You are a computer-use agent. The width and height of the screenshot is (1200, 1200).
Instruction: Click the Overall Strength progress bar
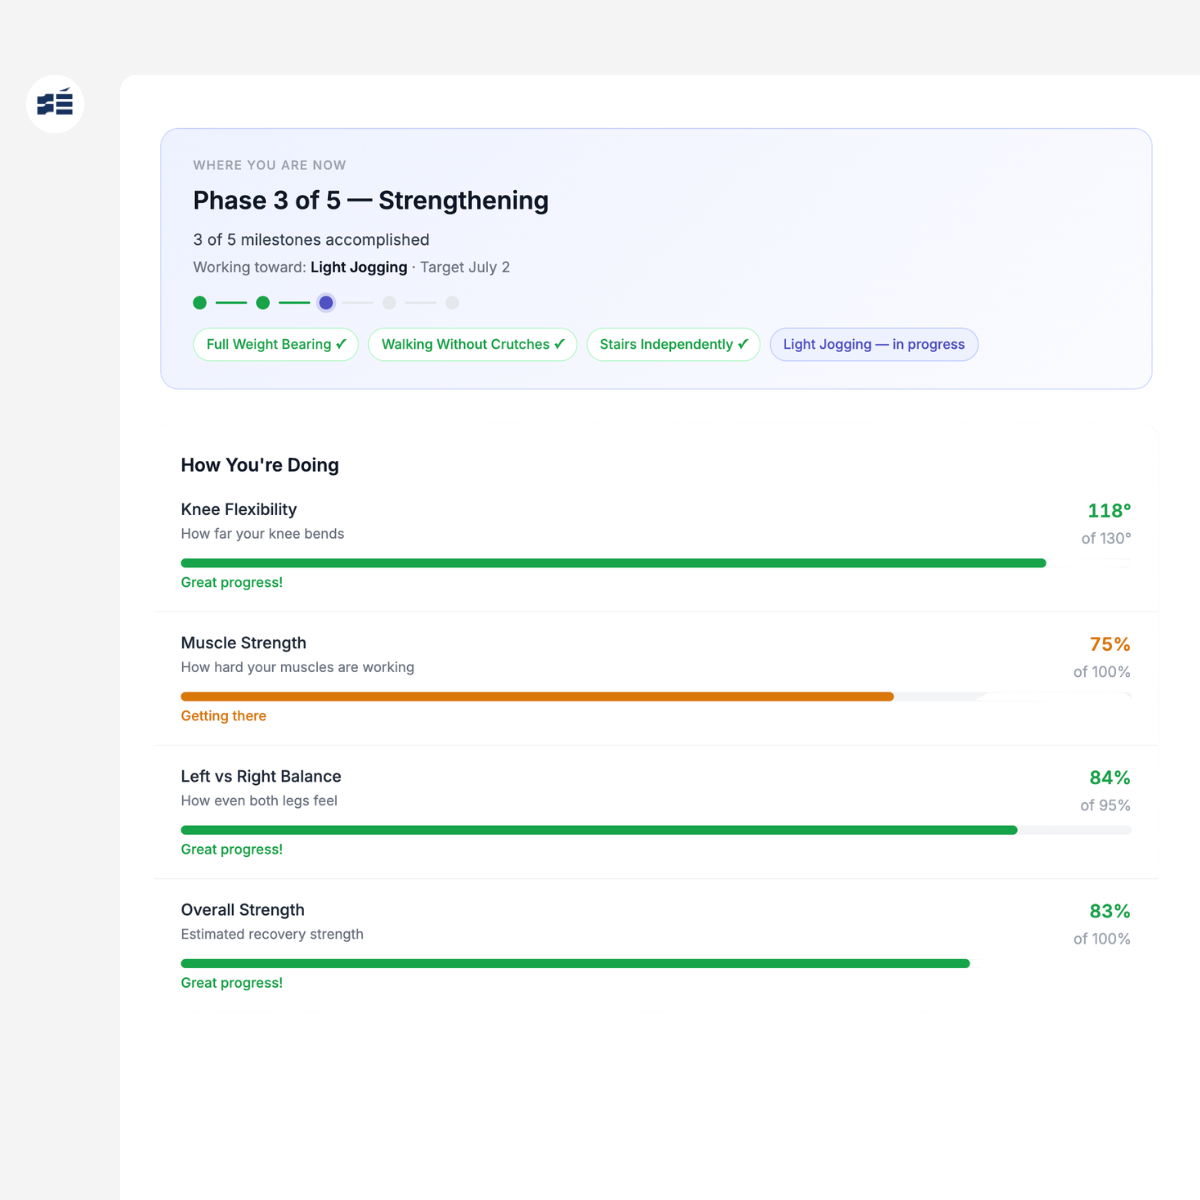(656, 964)
